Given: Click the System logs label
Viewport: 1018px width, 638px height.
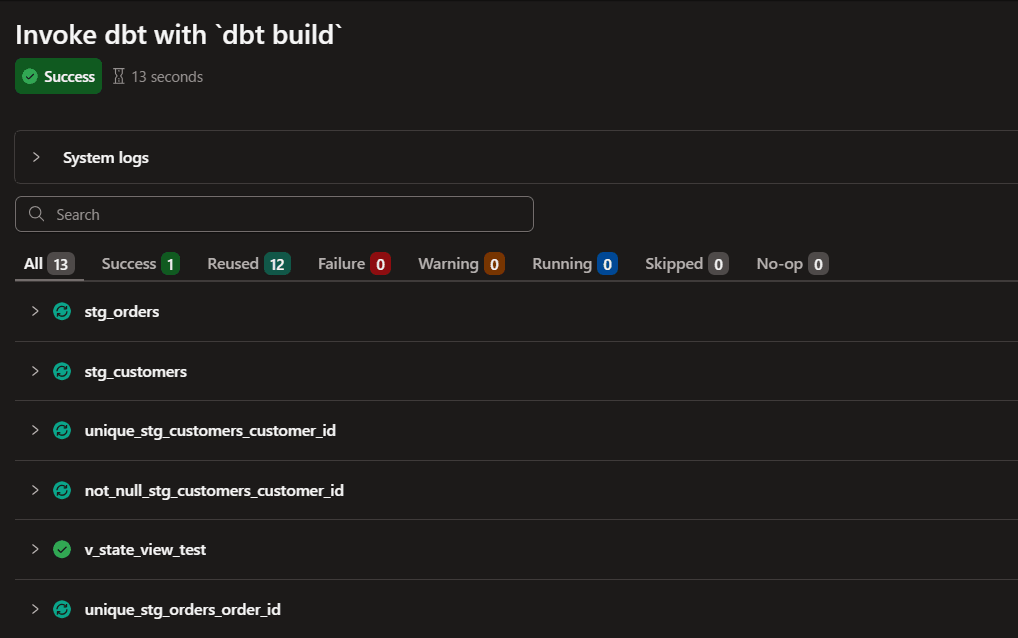Looking at the screenshot, I should pos(106,158).
